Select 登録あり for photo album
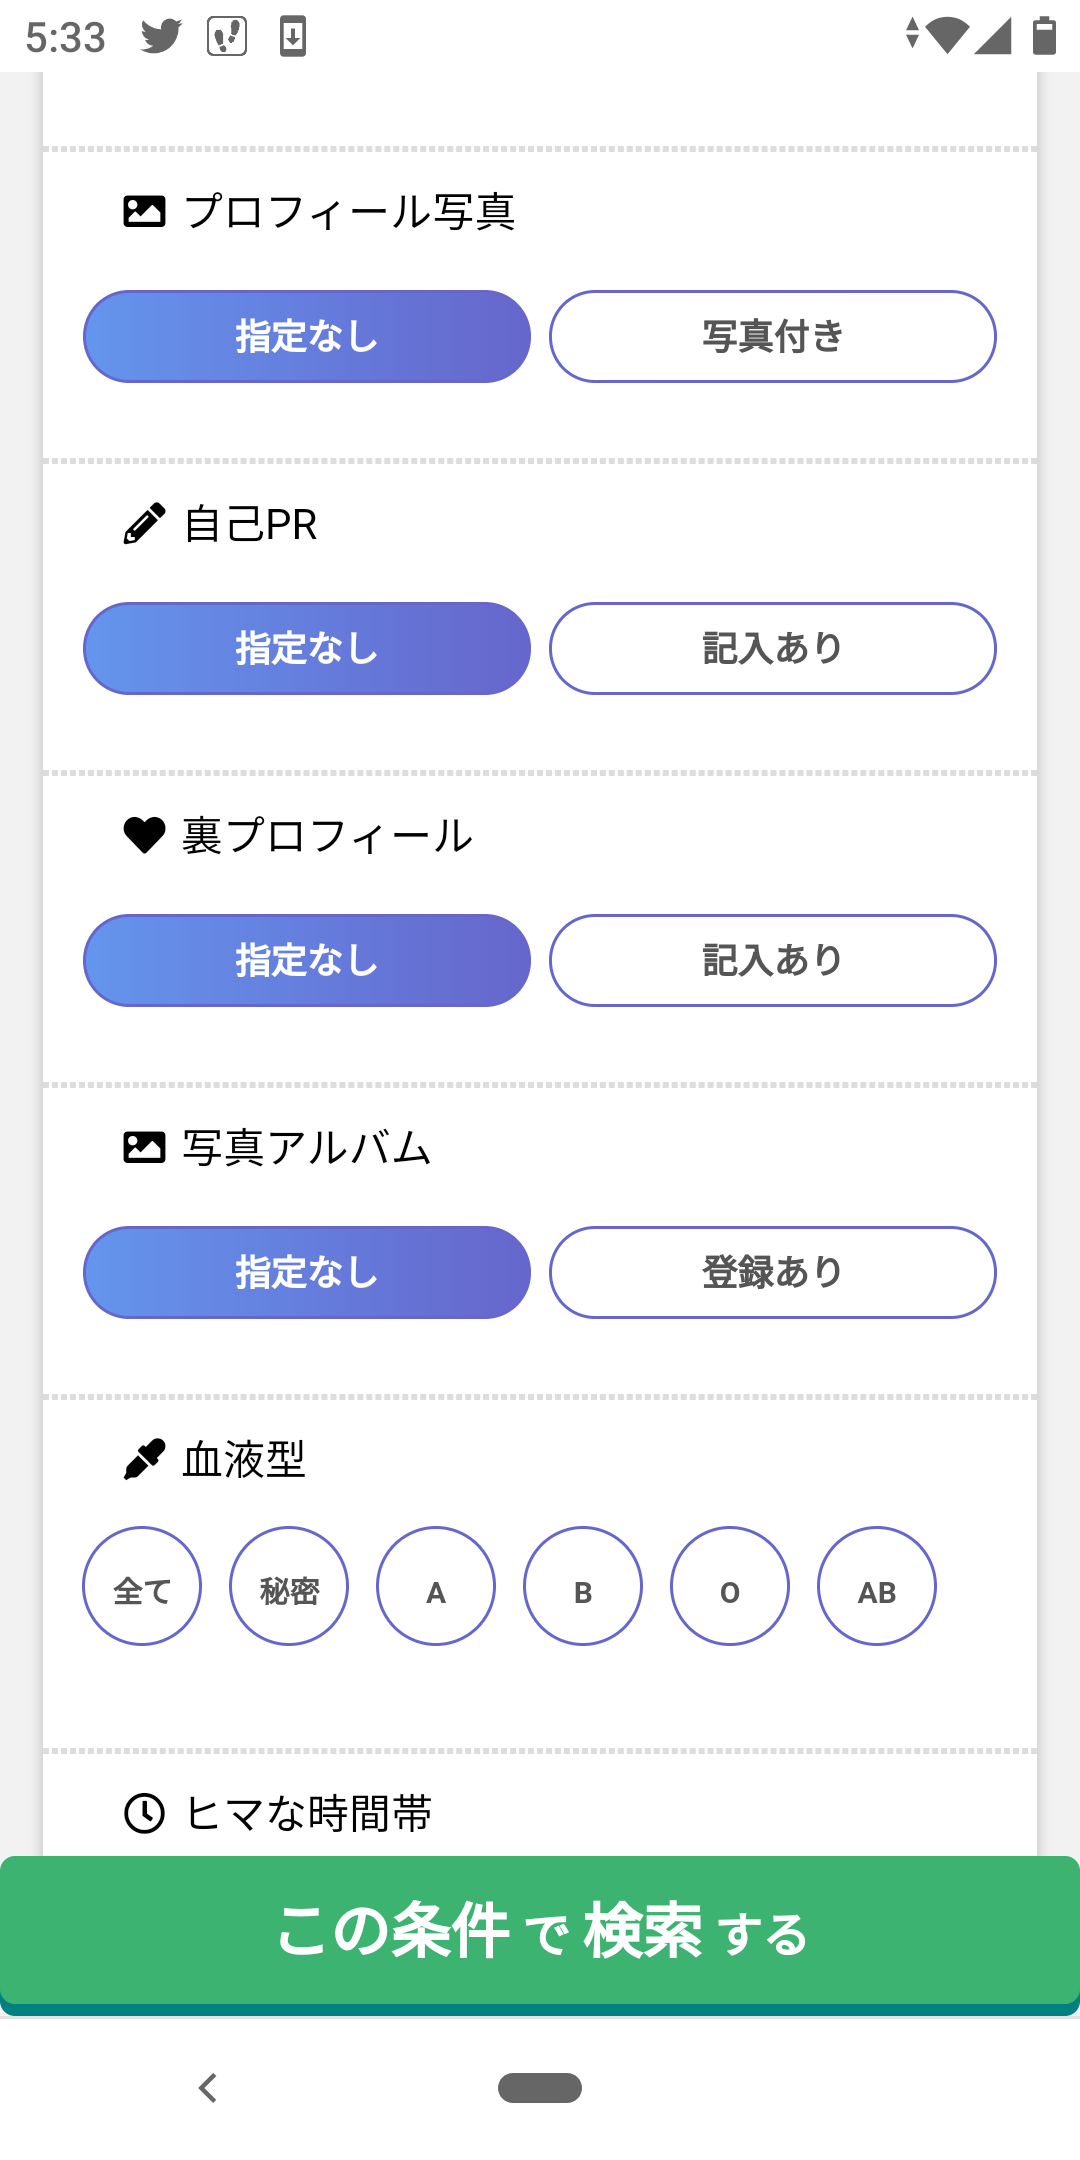 coord(772,1273)
